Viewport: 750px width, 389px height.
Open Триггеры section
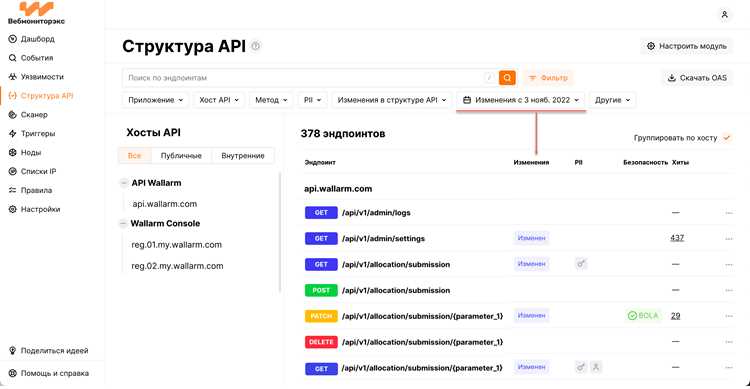32,133
